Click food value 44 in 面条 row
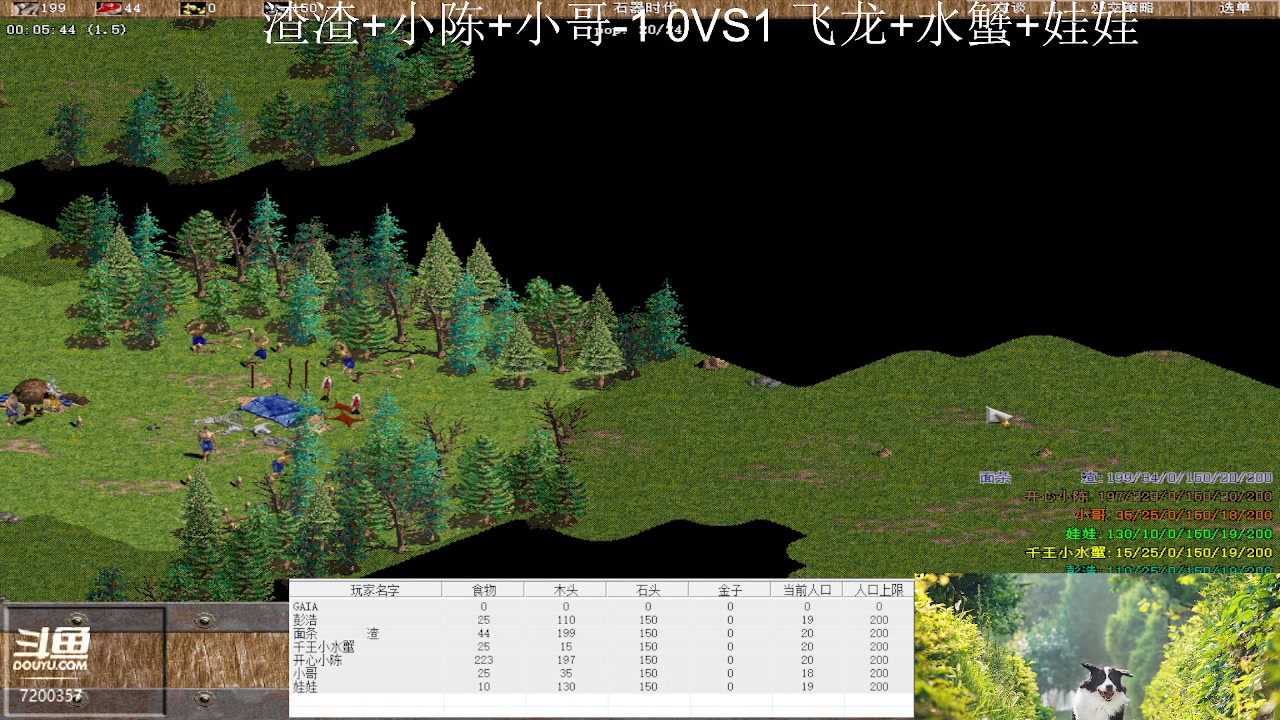 (x=484, y=633)
